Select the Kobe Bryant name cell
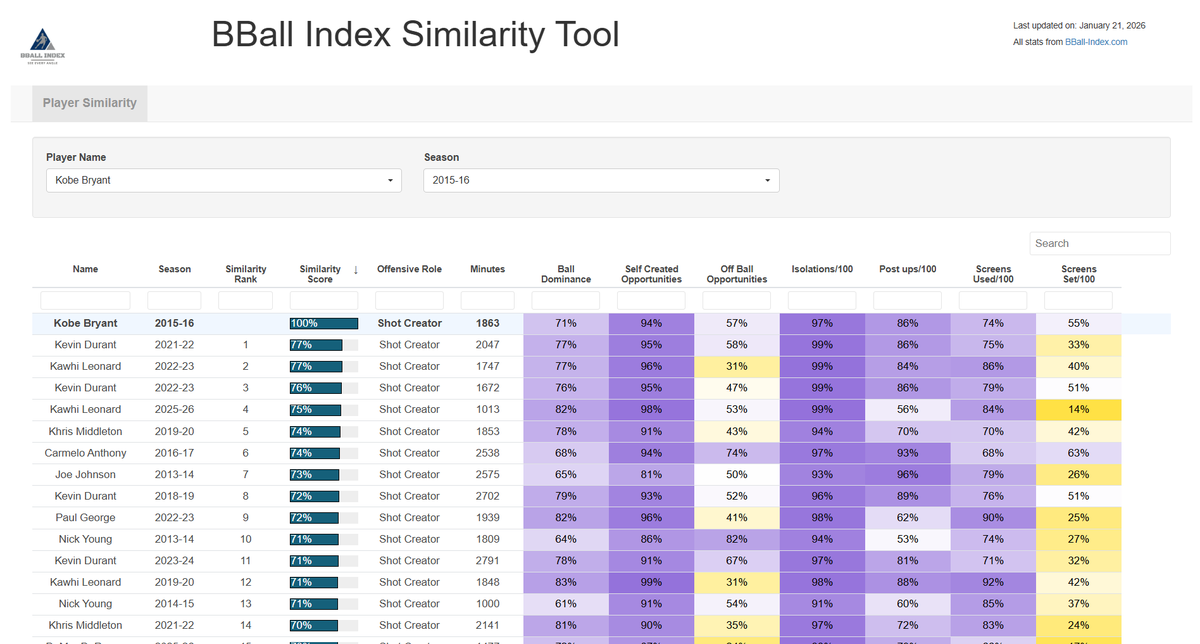Viewport: 1200px width, 644px height. (x=85, y=323)
